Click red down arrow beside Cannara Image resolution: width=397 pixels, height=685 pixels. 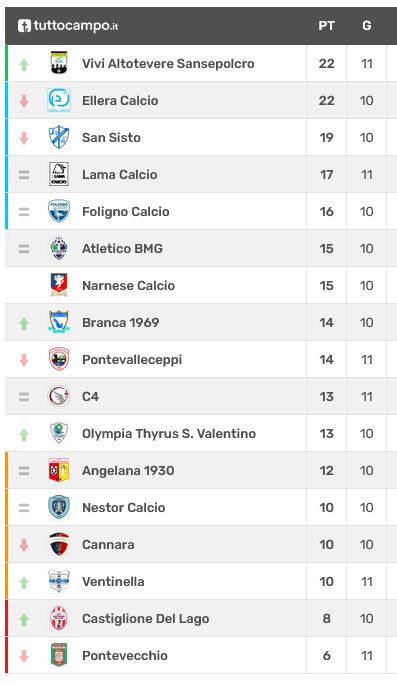coord(24,545)
